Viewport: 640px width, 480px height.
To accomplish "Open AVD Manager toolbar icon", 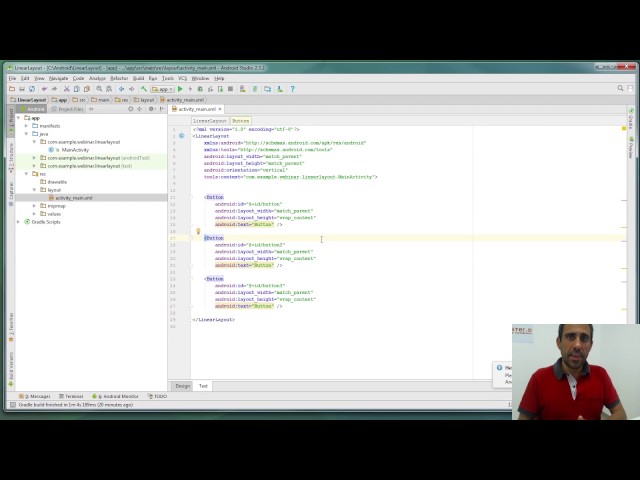I will coord(242,89).
